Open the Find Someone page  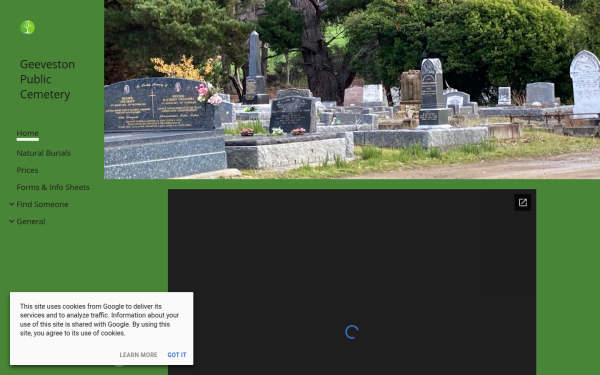point(42,204)
